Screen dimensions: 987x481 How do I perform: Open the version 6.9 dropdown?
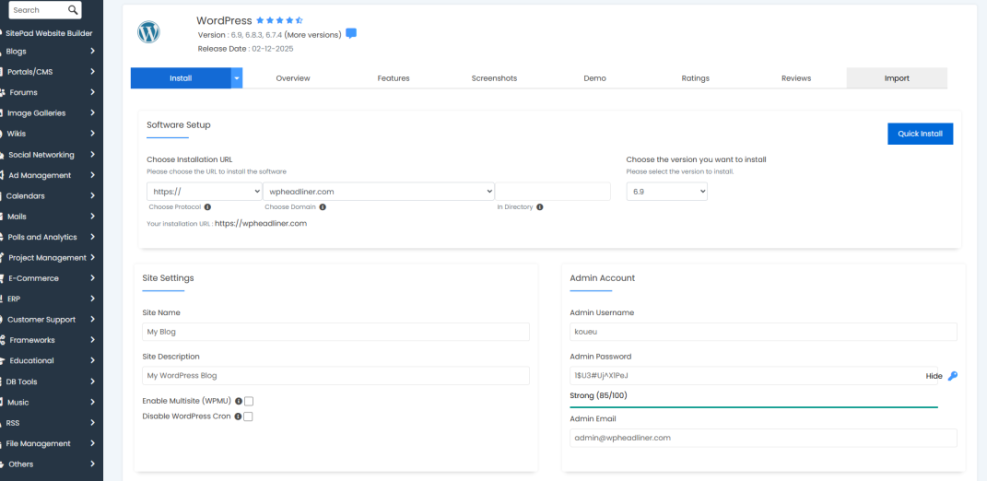tap(666, 191)
